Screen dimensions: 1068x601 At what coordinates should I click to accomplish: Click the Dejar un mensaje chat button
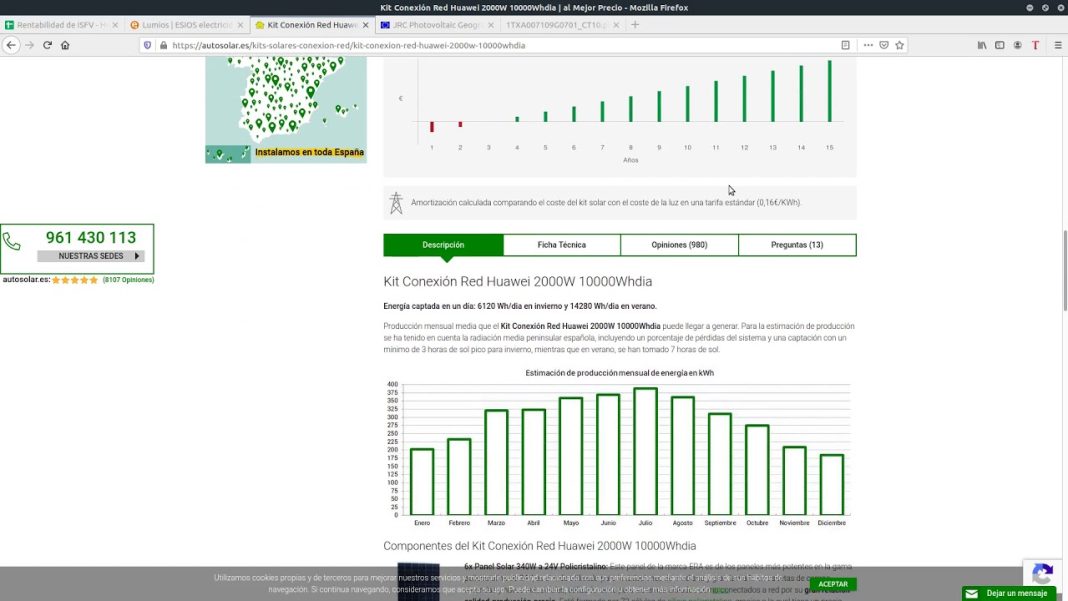tap(1008, 593)
